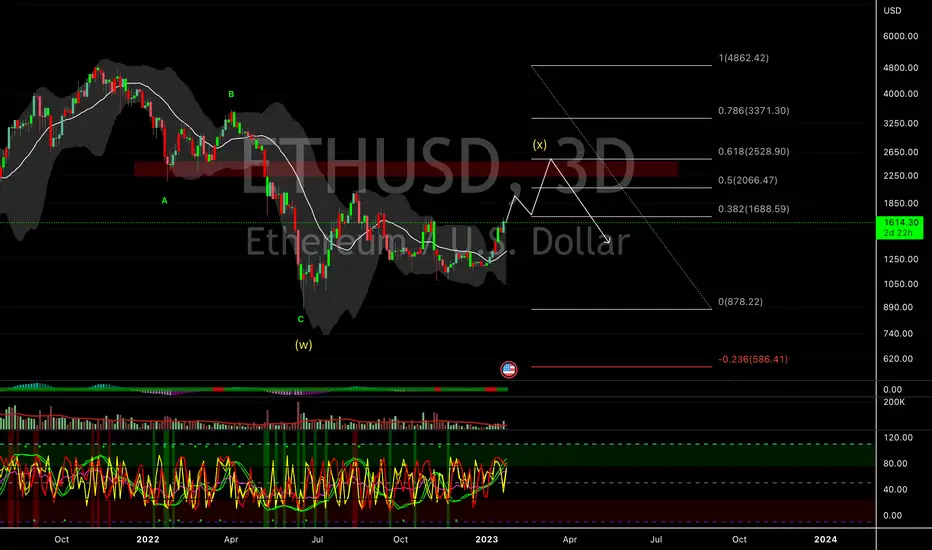Click the 6000.00 price axis value
Viewport: 932px width, 550px height.
click(900, 36)
